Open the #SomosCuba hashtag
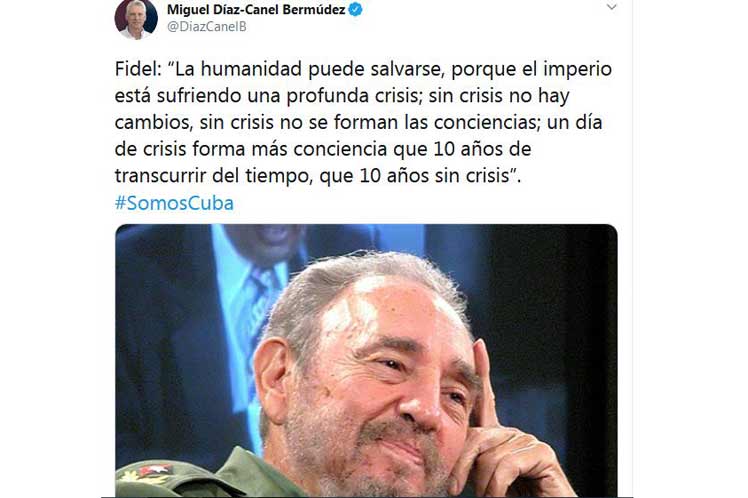748x498 pixels. pos(174,203)
